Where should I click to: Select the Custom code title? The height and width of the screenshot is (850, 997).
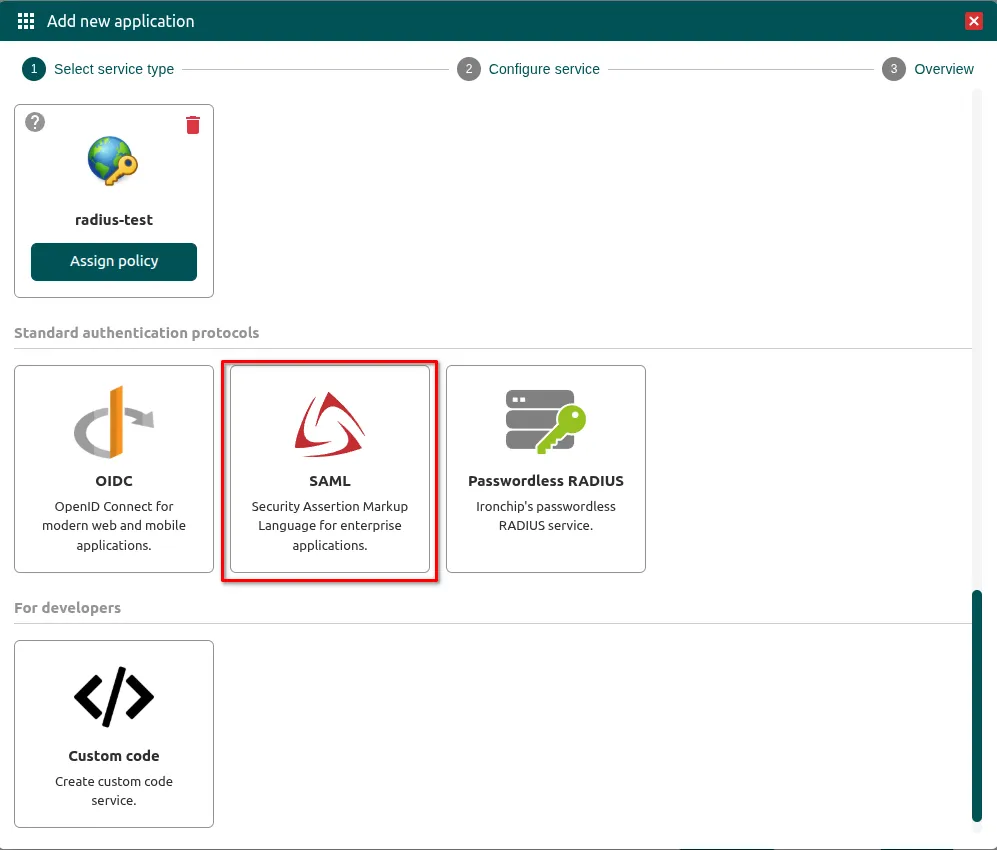point(114,756)
